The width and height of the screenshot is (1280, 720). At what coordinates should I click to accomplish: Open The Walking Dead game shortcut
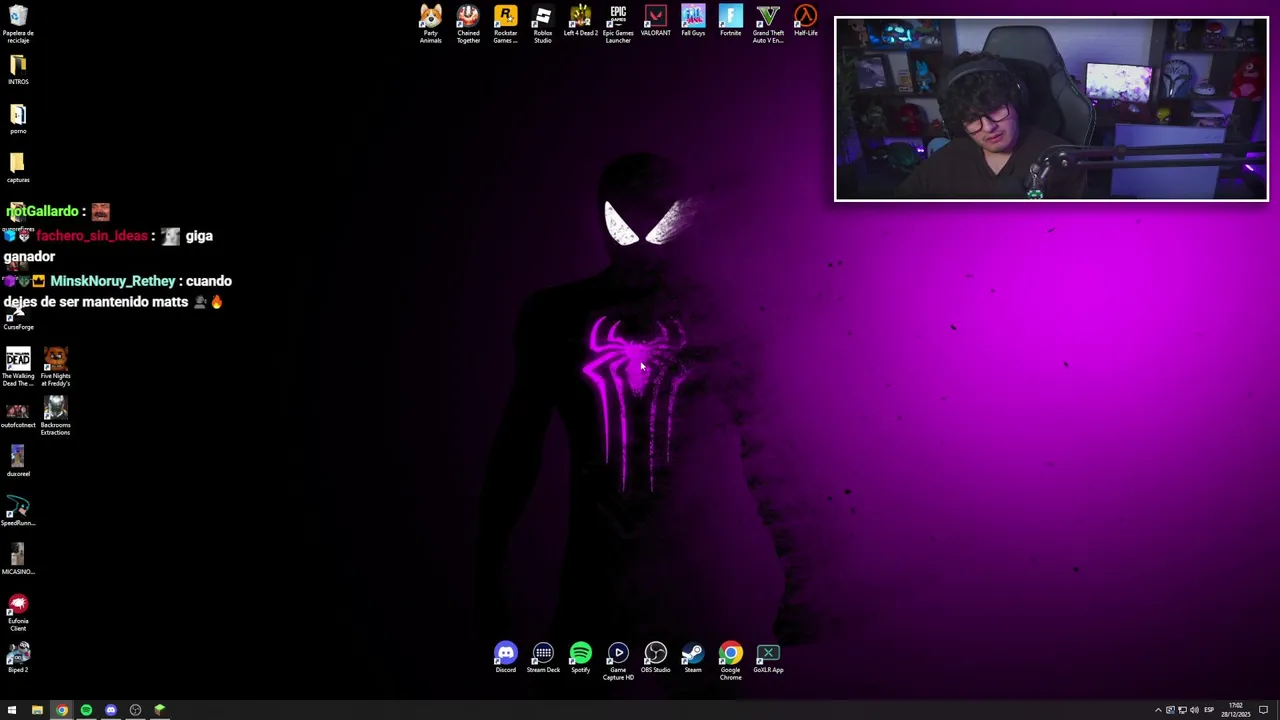pyautogui.click(x=18, y=367)
